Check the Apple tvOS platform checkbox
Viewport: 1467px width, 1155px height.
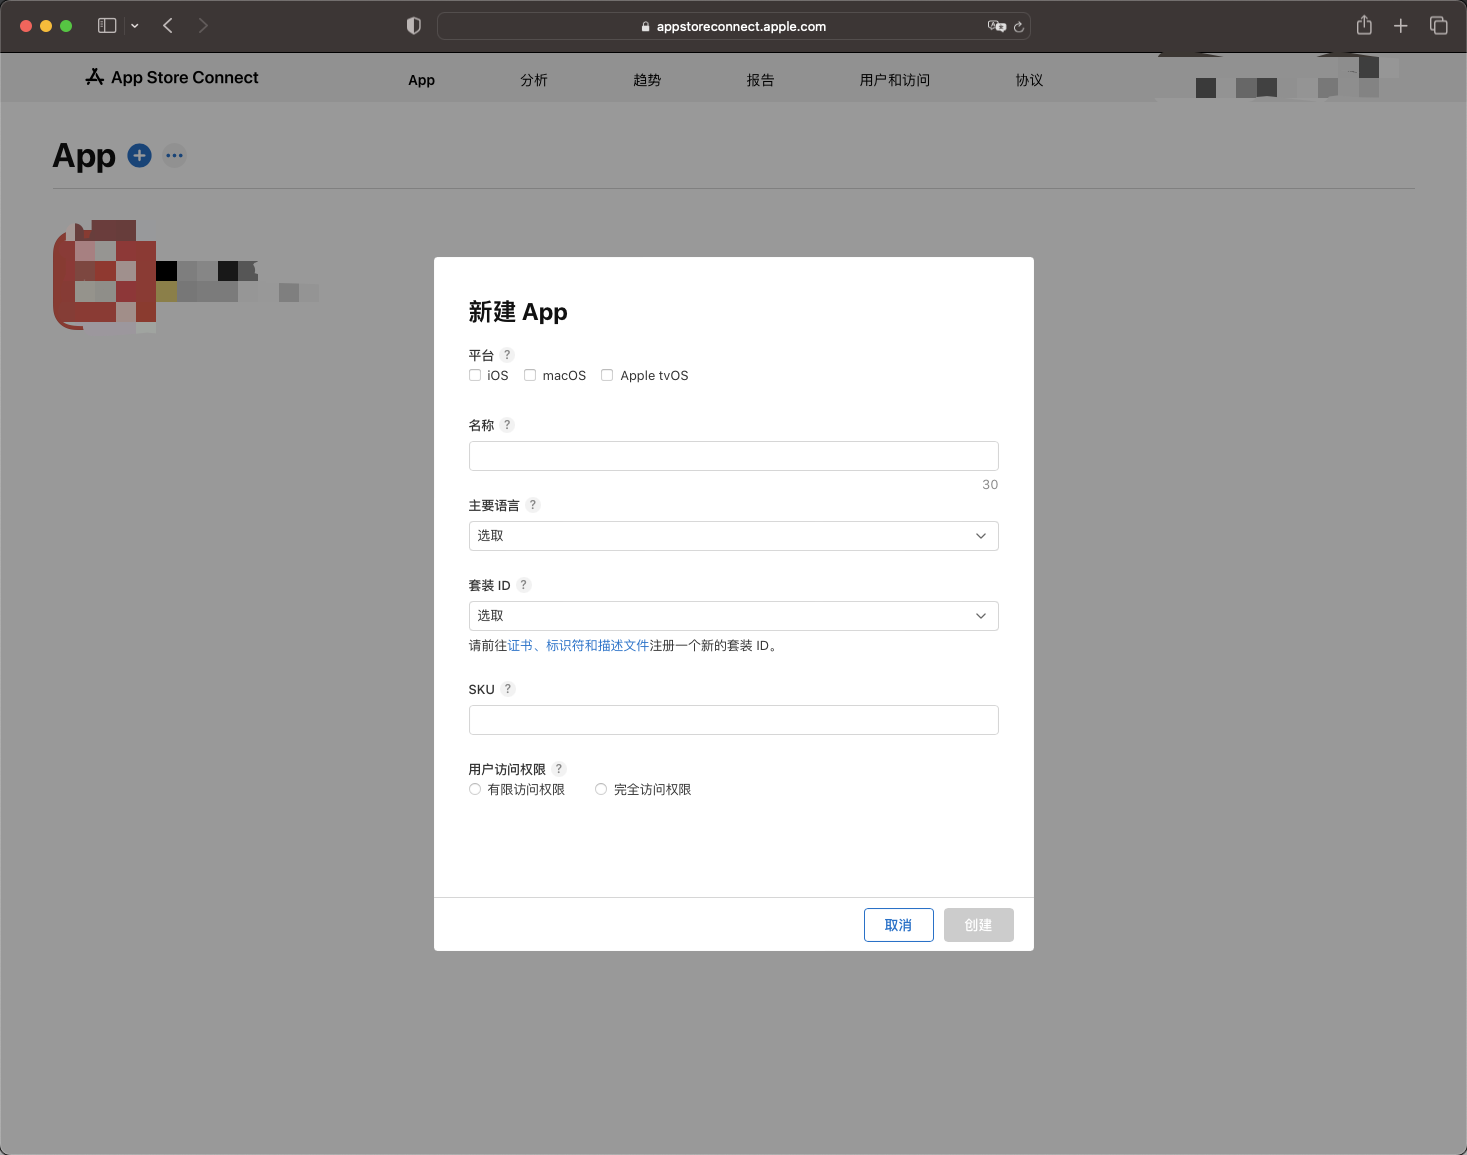coord(607,376)
